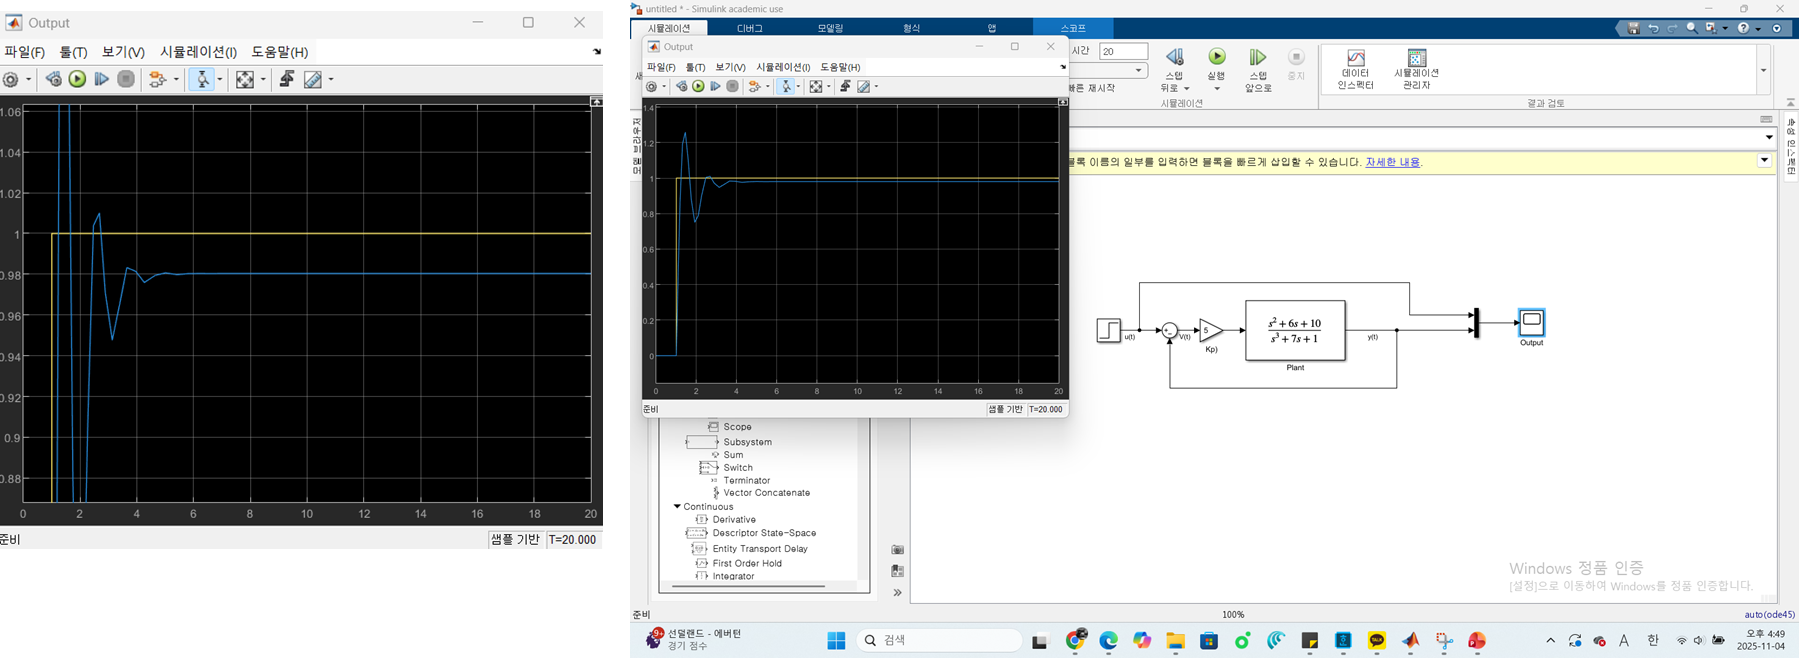The width and height of the screenshot is (1799, 658).
Task: Select zoom tool in smaller Output scope
Action: pos(786,87)
